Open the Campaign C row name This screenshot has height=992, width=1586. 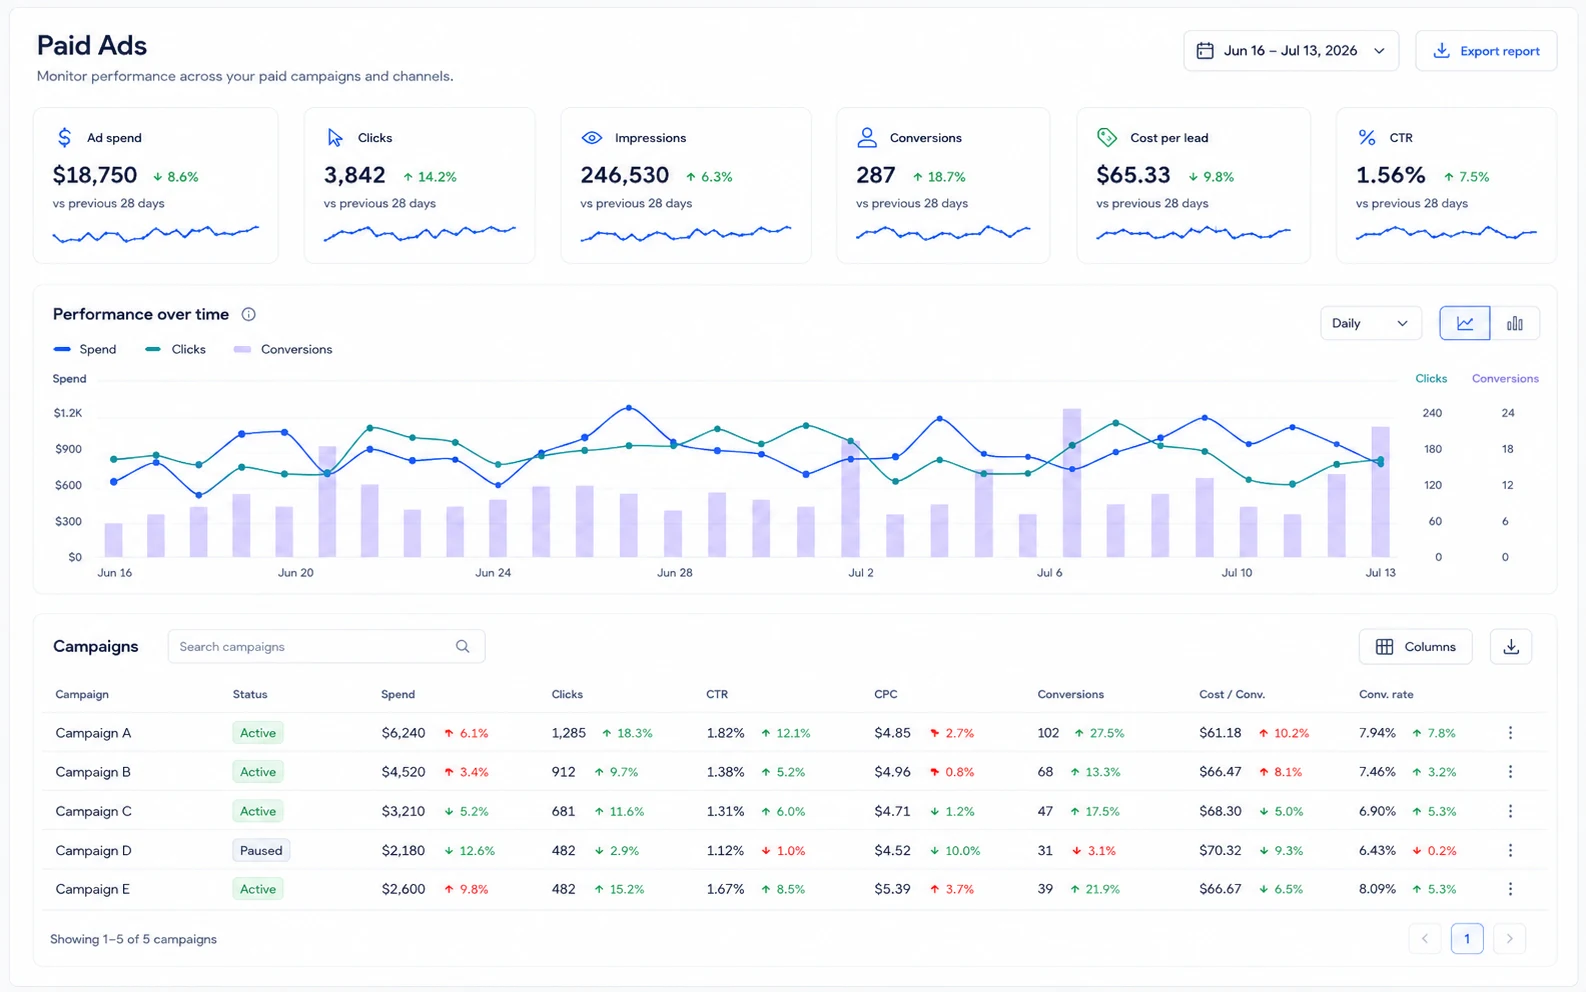point(93,811)
